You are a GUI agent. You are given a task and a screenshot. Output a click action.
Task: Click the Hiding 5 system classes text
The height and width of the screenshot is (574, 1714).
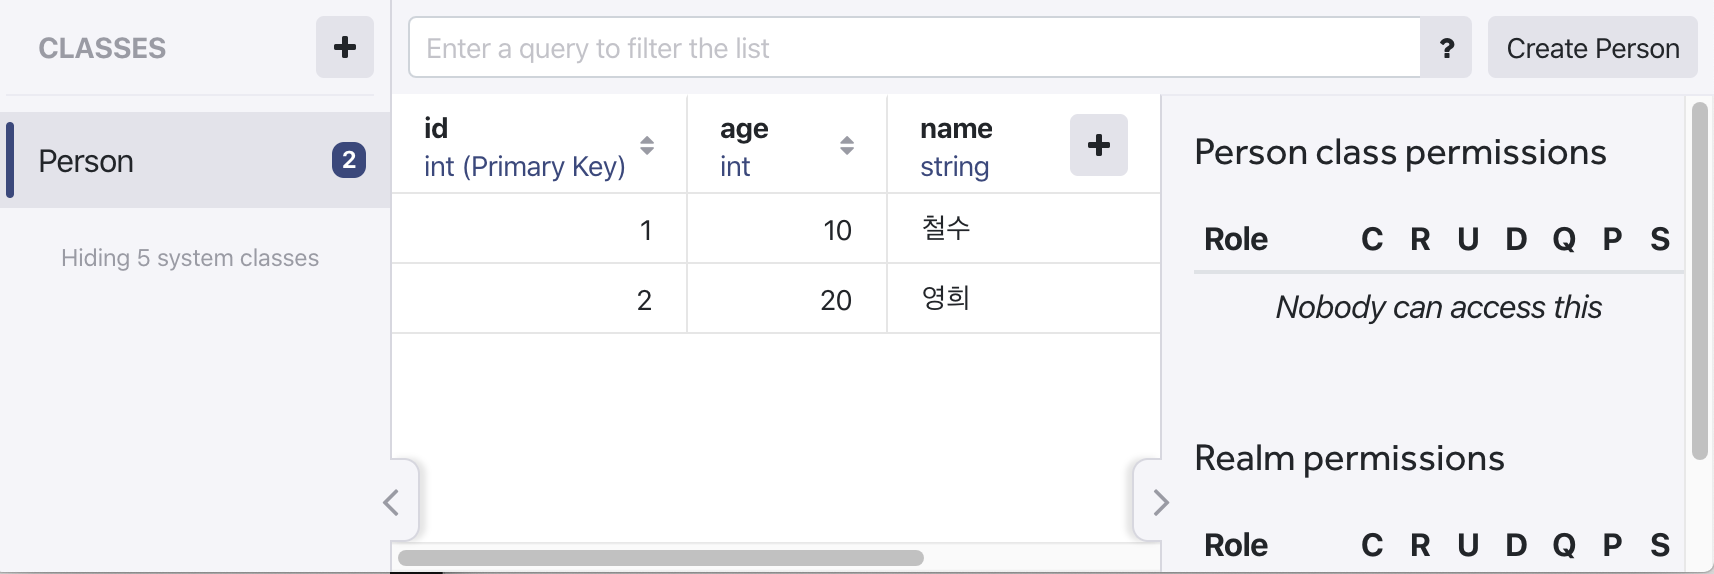(x=190, y=258)
